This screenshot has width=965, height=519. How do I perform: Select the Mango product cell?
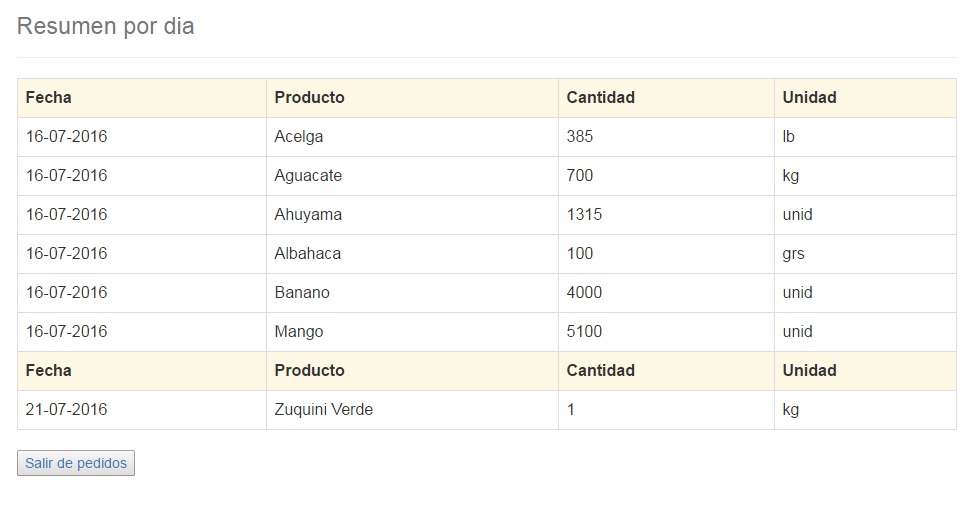tap(412, 332)
